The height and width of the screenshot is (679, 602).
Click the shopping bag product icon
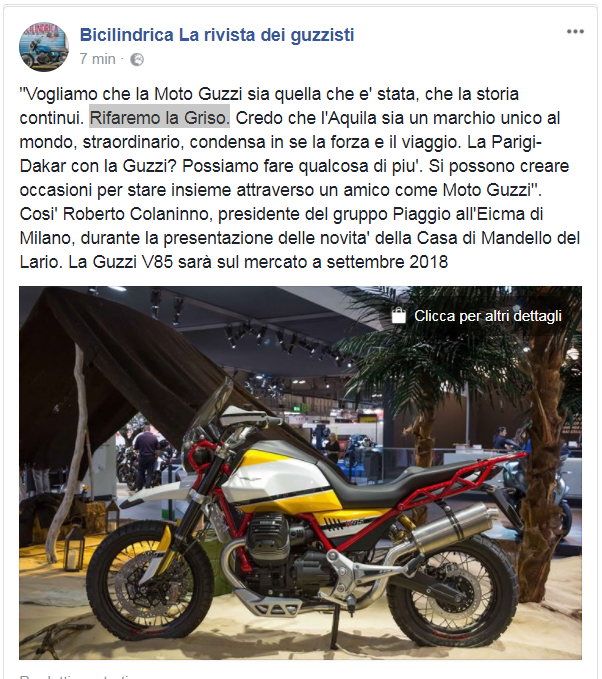(398, 315)
